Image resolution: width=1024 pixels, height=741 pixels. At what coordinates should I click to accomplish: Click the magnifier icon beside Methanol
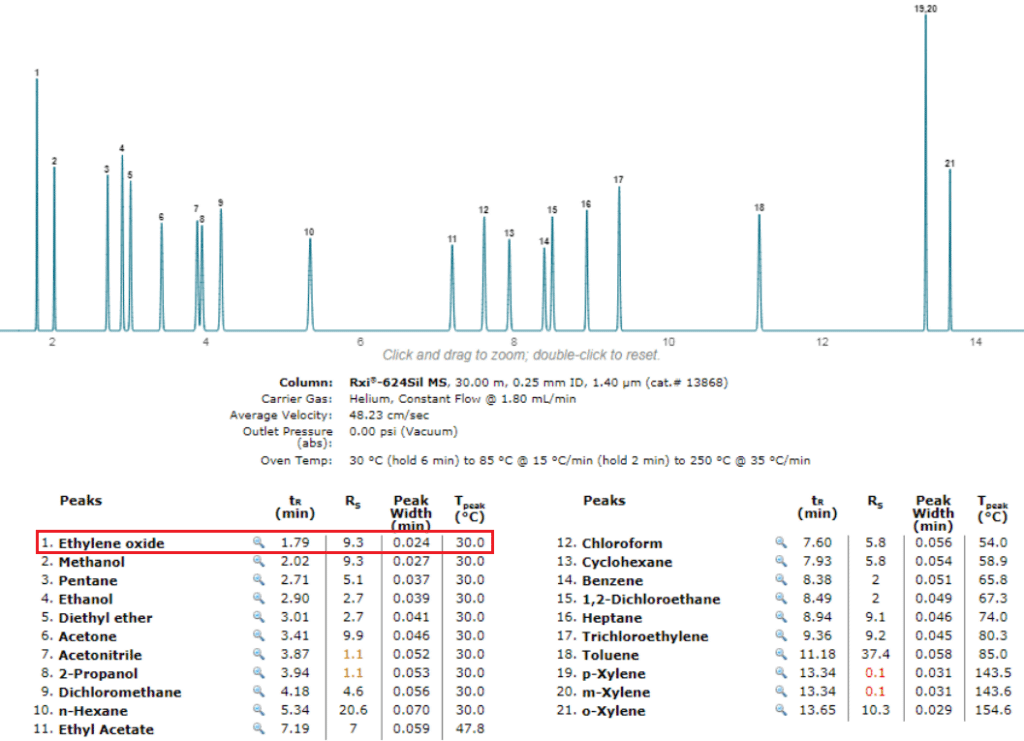tap(258, 562)
